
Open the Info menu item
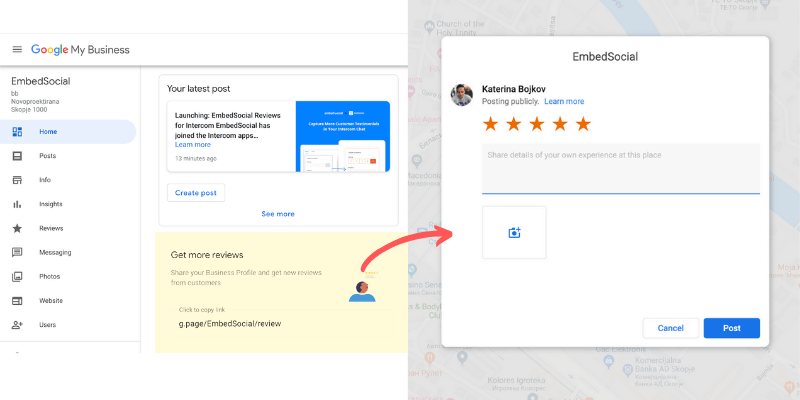68,180
